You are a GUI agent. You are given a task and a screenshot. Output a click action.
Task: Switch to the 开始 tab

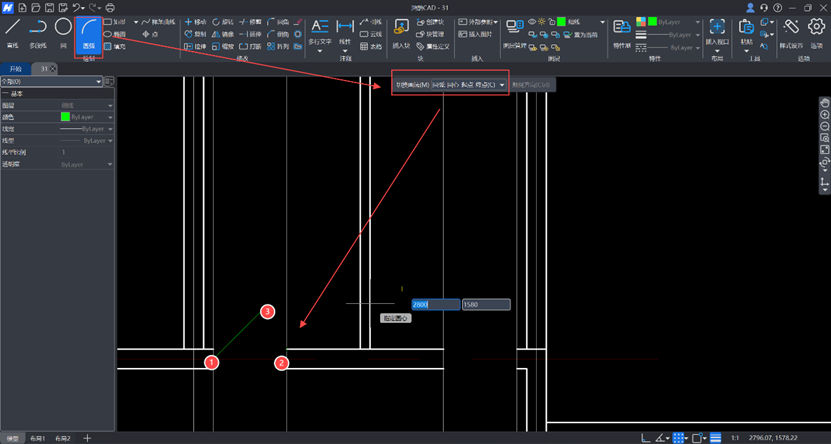point(15,69)
